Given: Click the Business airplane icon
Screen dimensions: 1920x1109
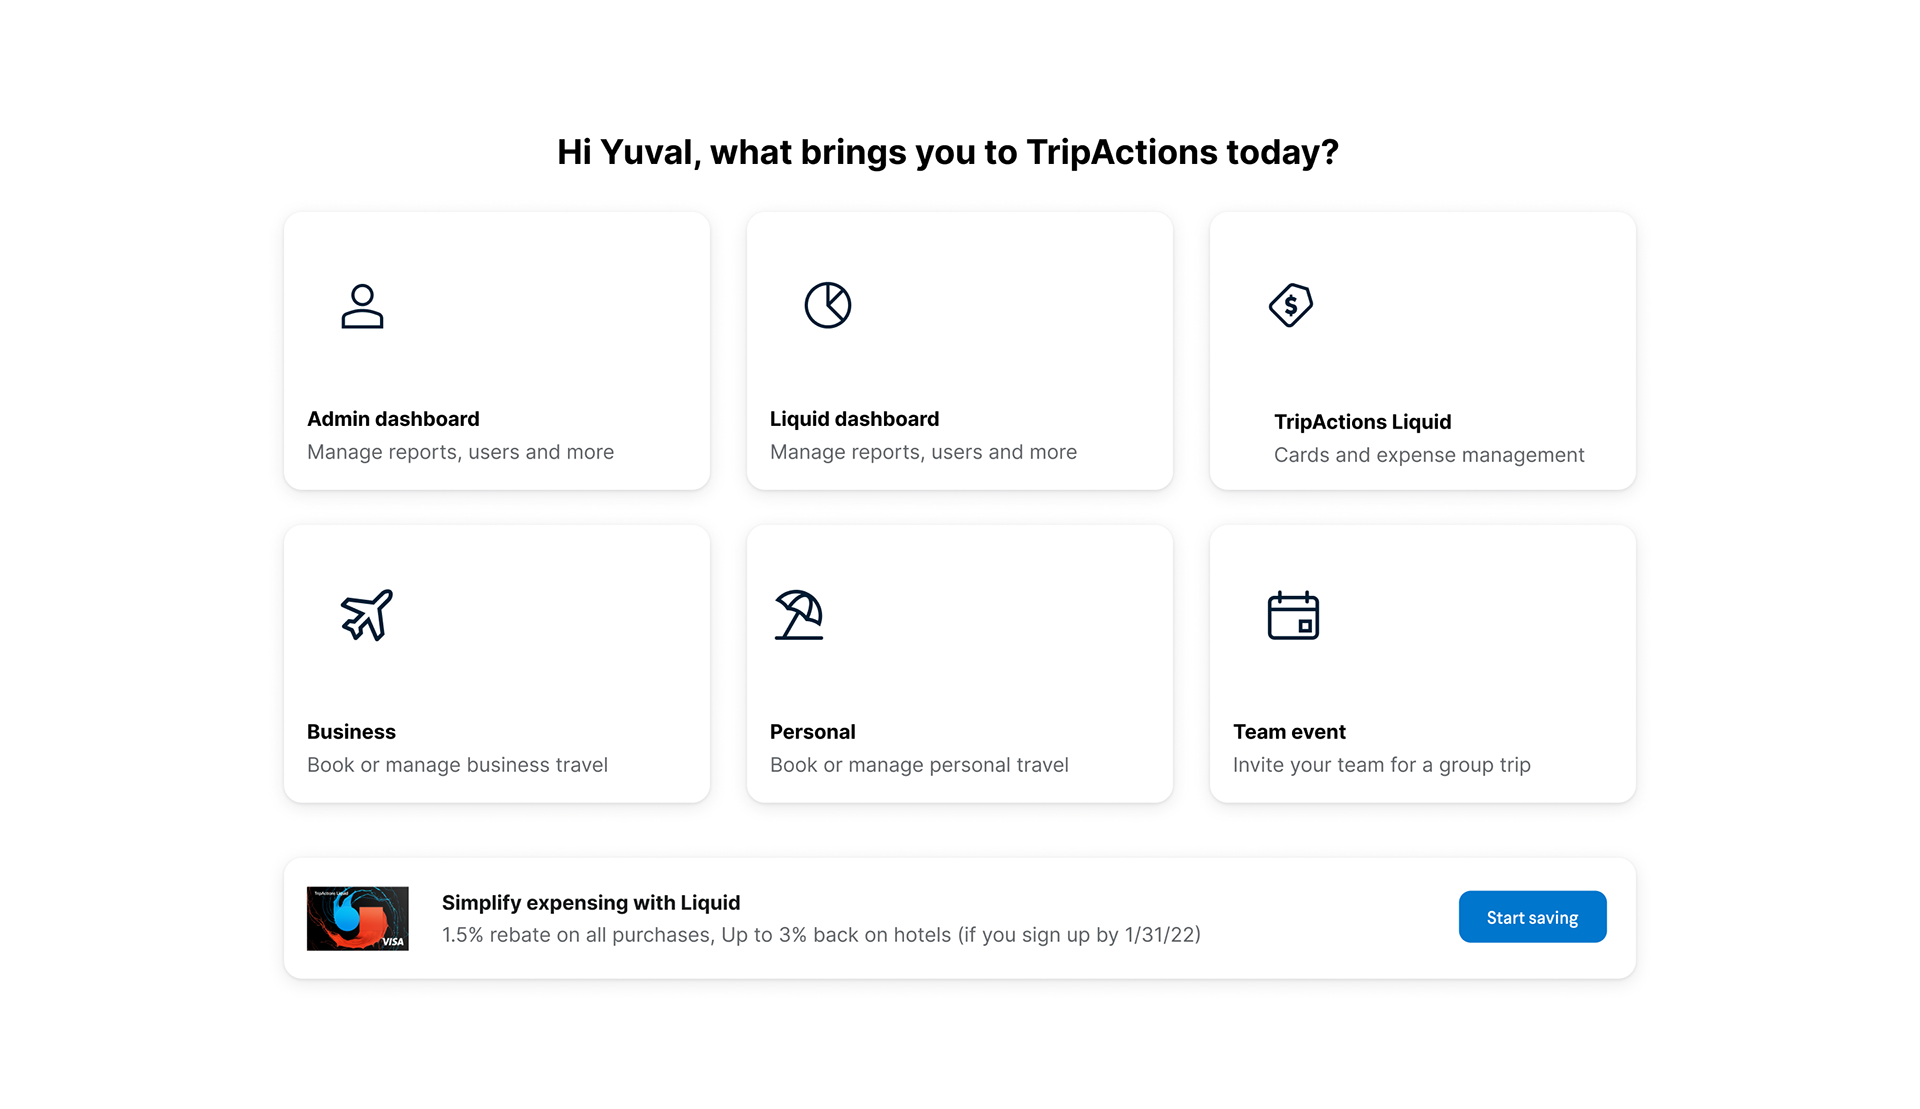Looking at the screenshot, I should (366, 615).
